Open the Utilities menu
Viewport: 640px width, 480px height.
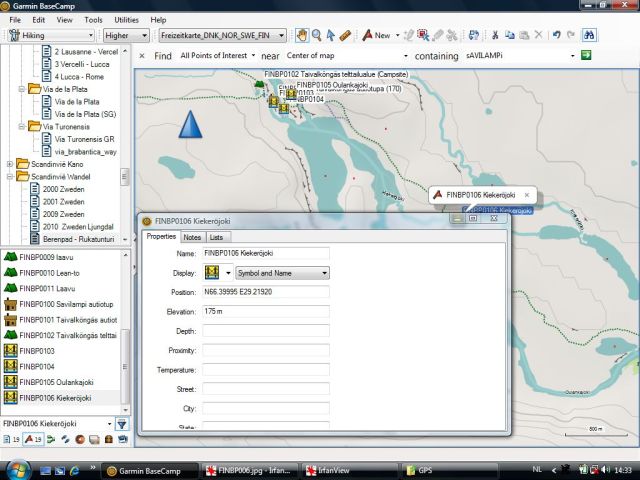pos(126,19)
